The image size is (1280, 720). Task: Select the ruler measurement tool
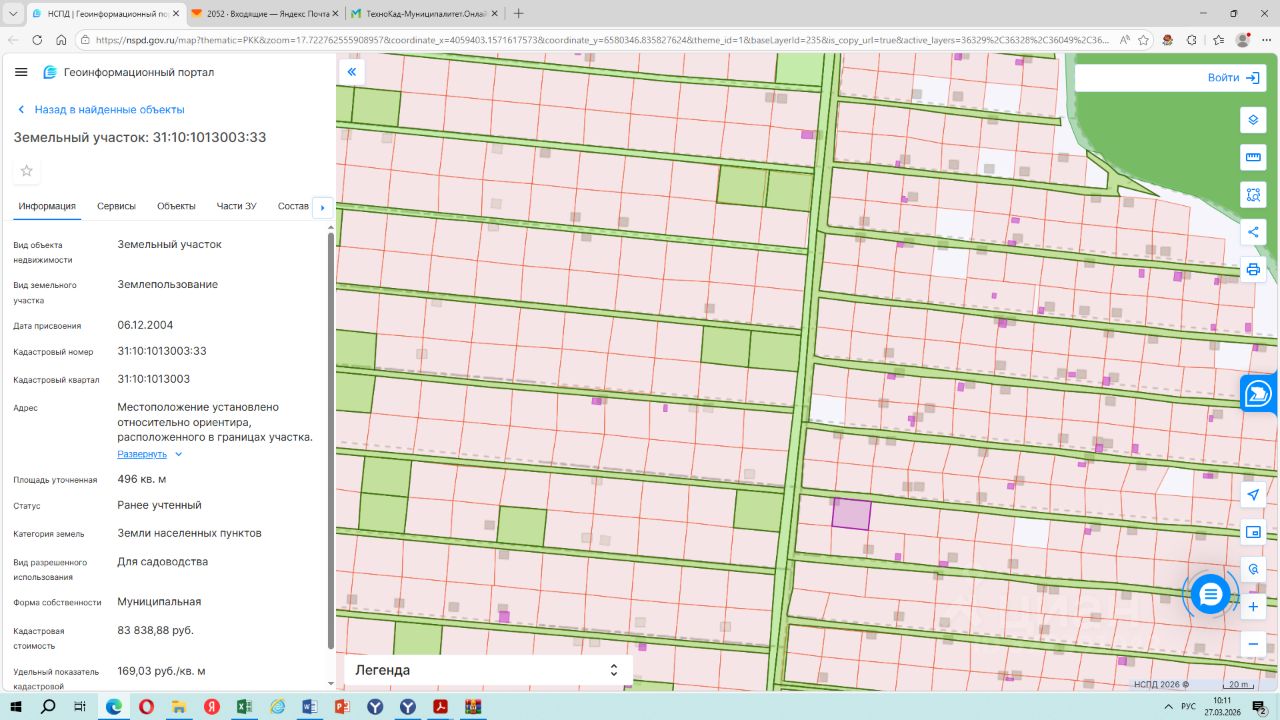(1253, 157)
